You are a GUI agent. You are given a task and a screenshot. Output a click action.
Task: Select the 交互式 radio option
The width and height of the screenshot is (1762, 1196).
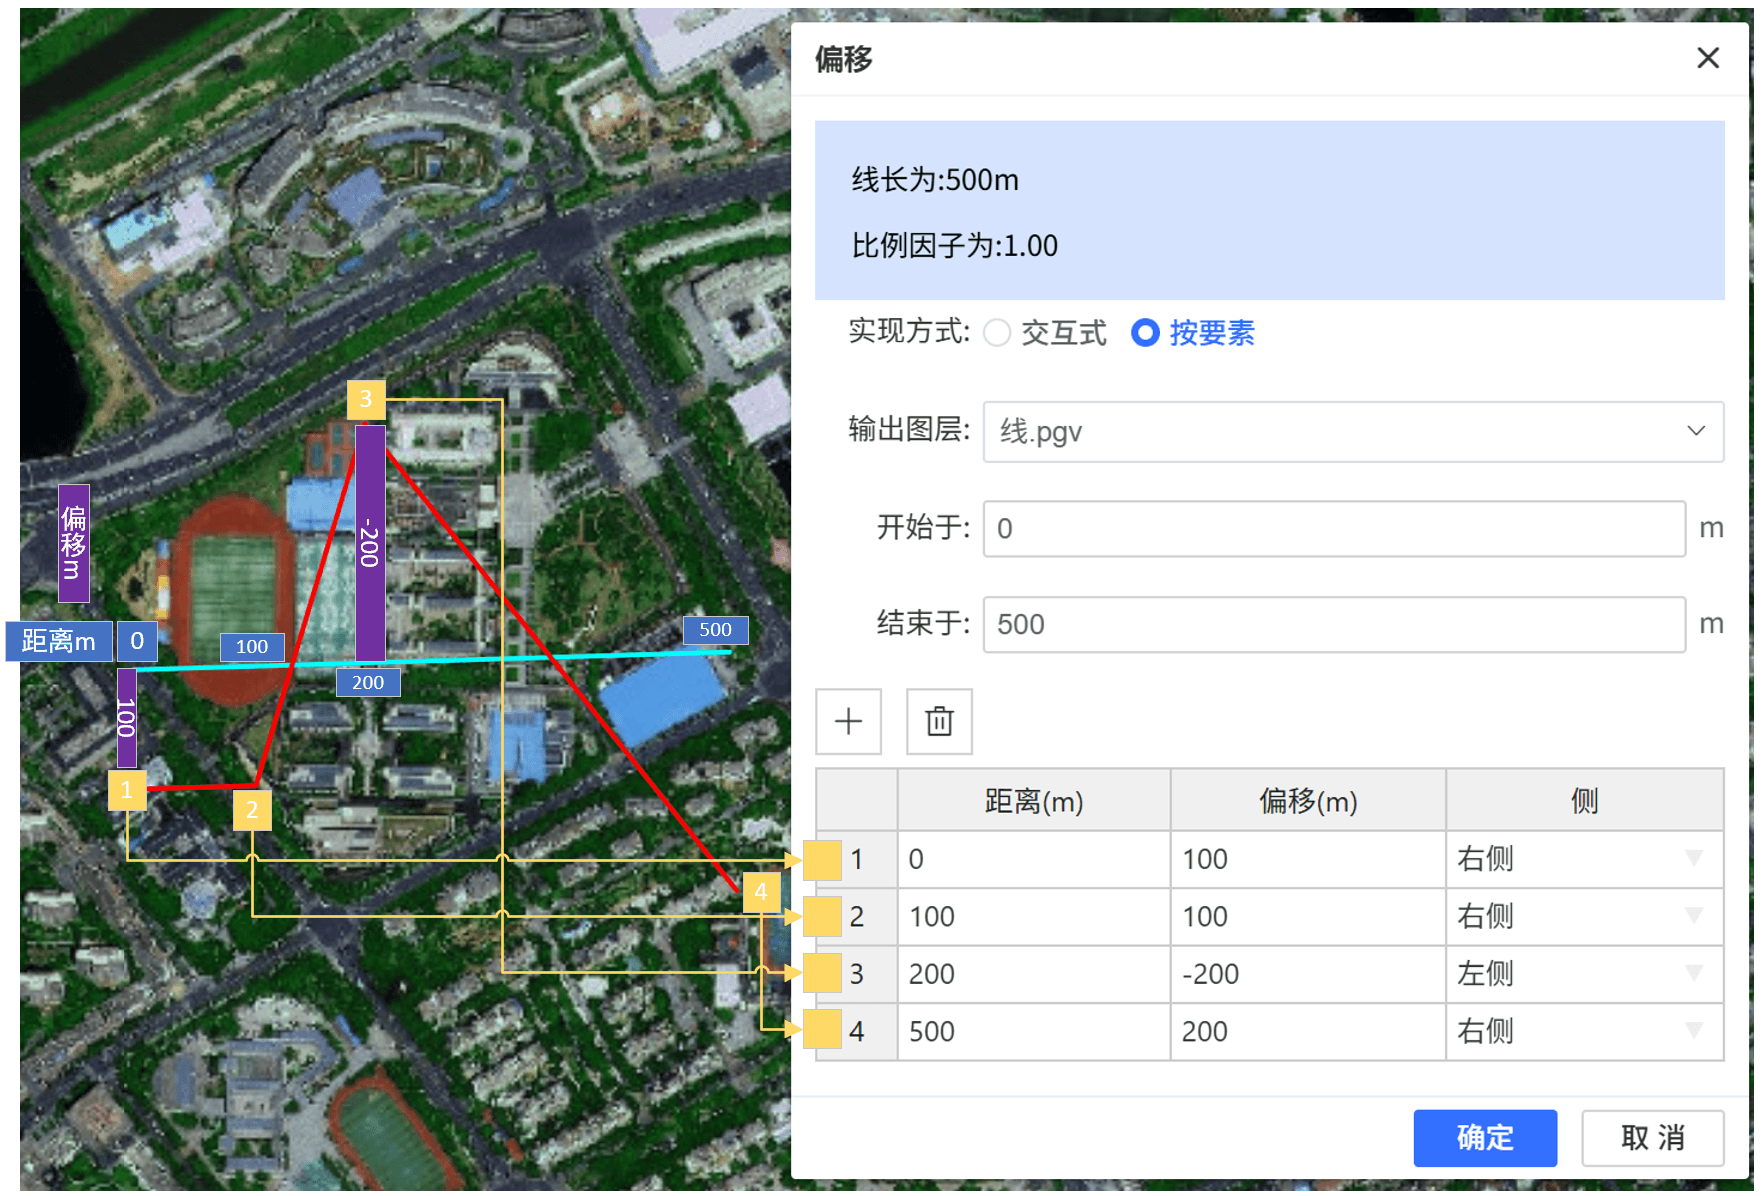click(x=997, y=333)
